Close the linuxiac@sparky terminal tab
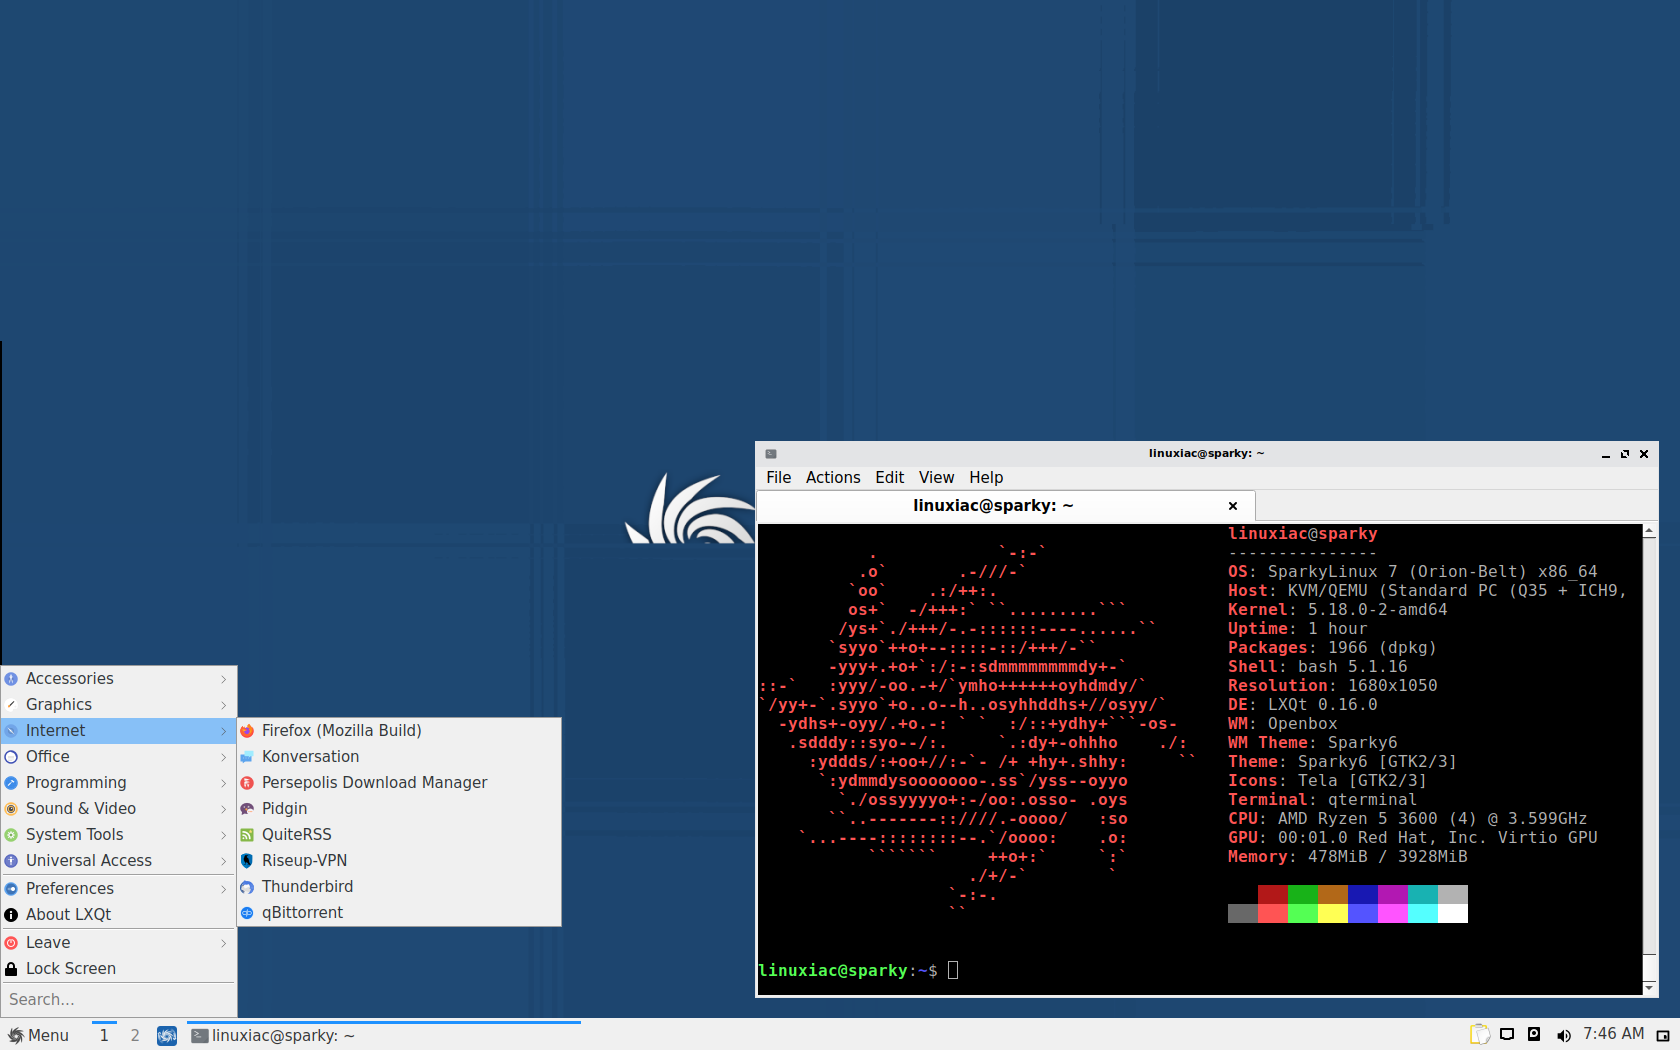1680x1050 pixels. click(1233, 506)
